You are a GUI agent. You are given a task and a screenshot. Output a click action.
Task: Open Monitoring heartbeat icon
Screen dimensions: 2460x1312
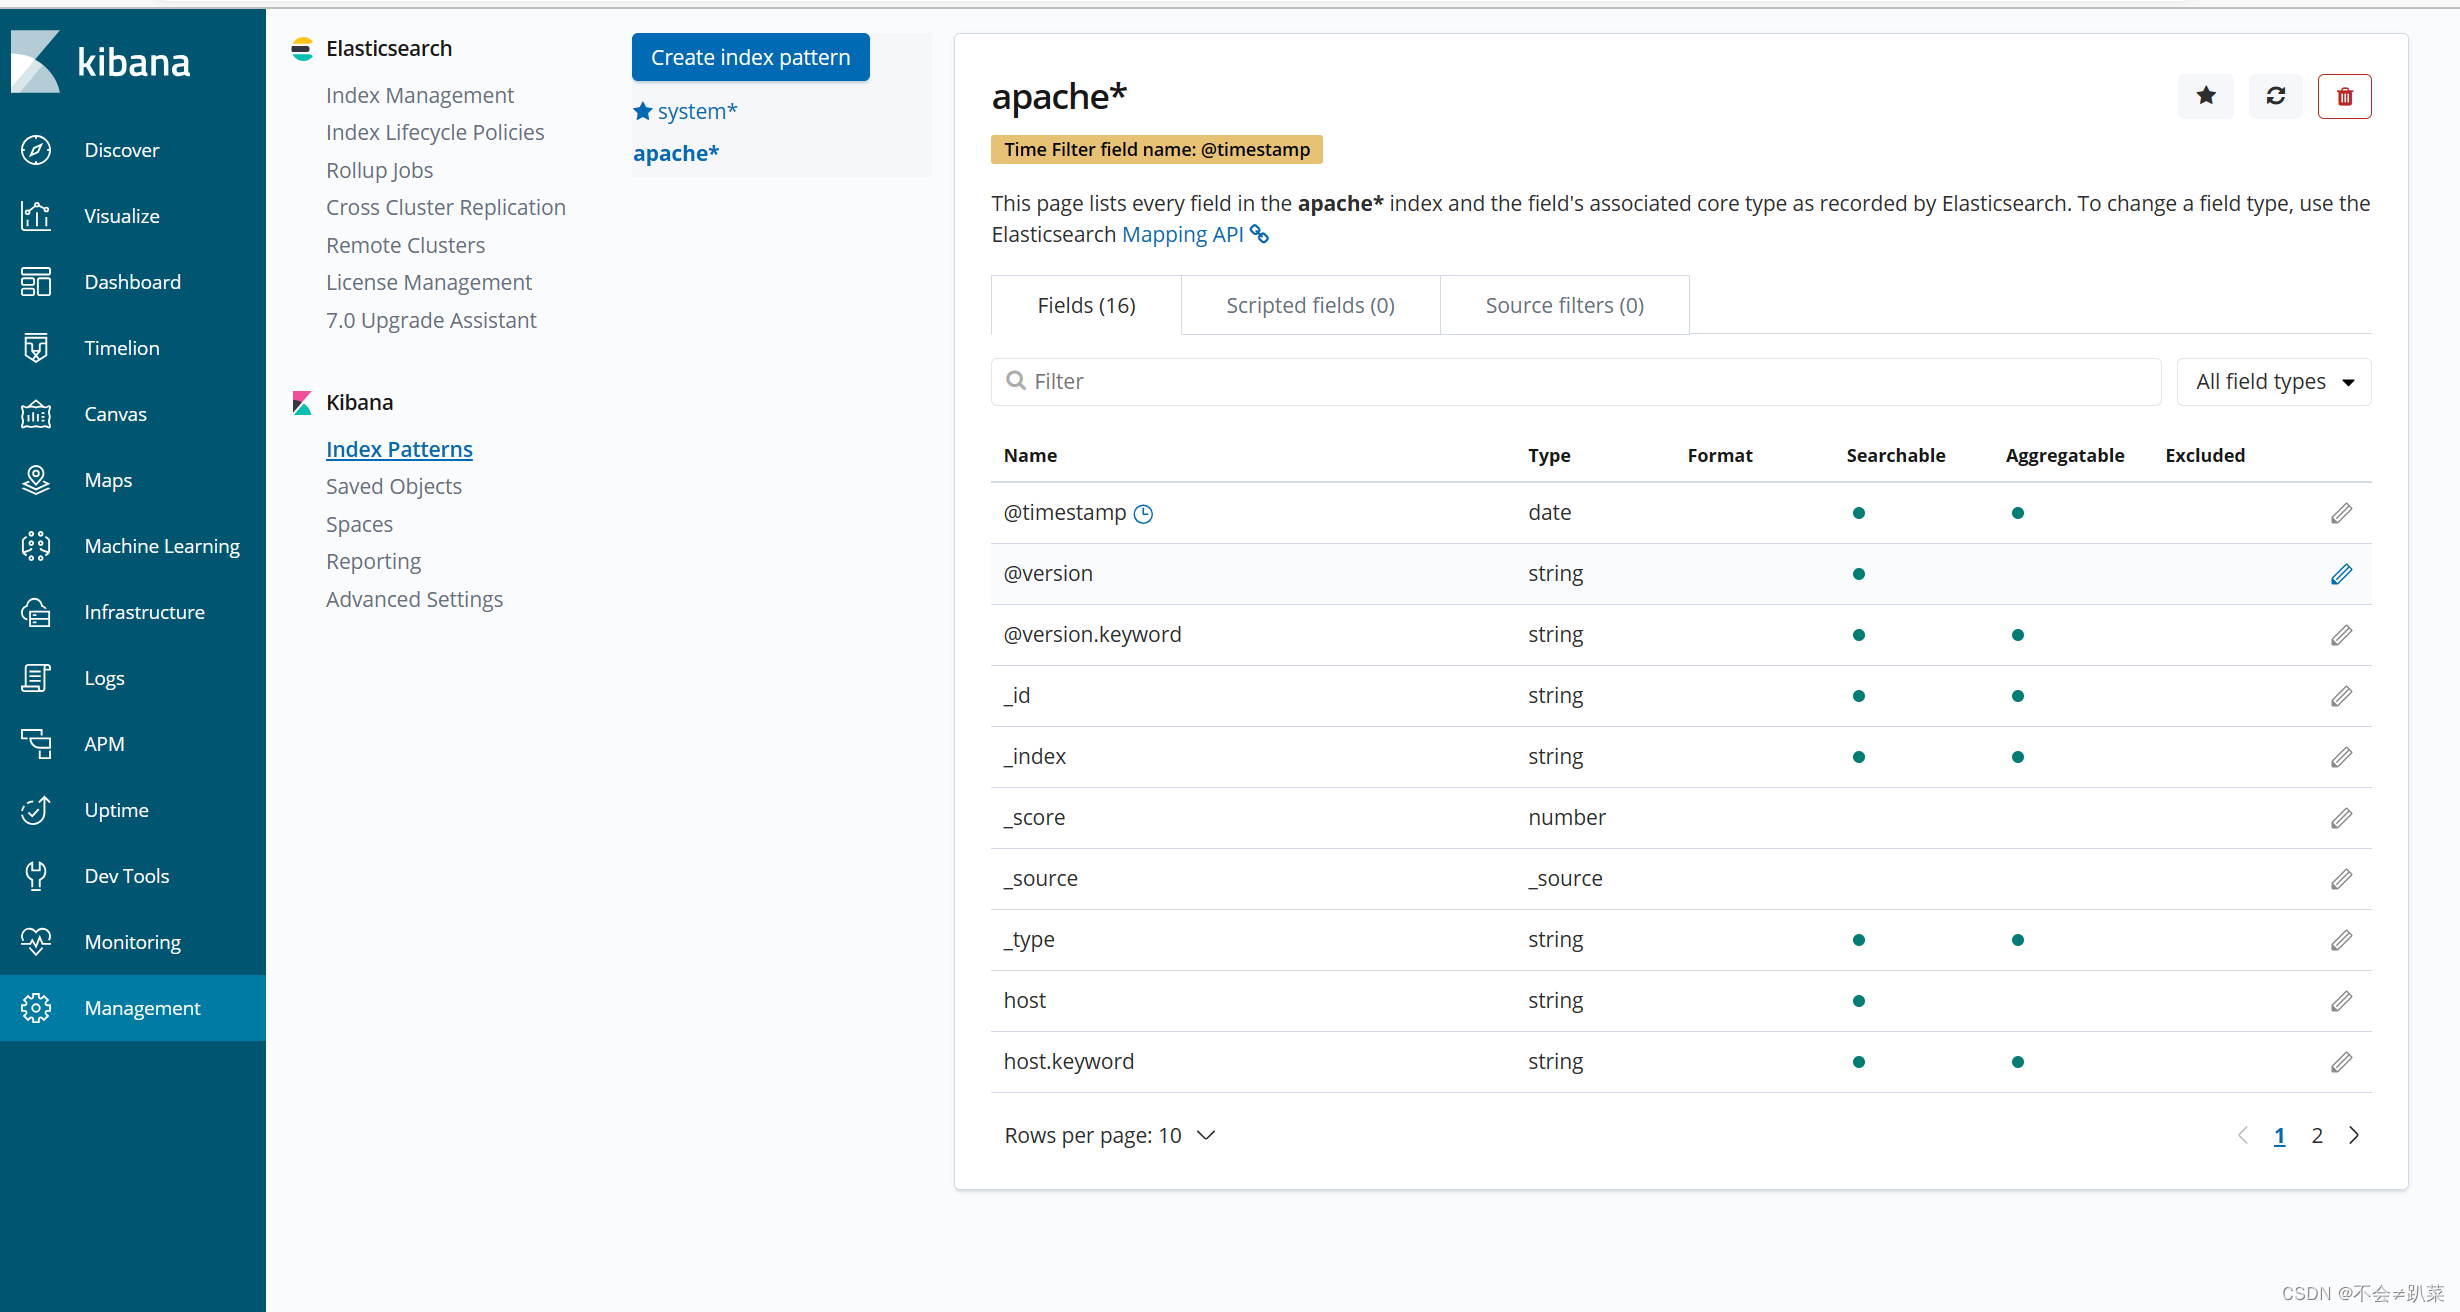36,942
